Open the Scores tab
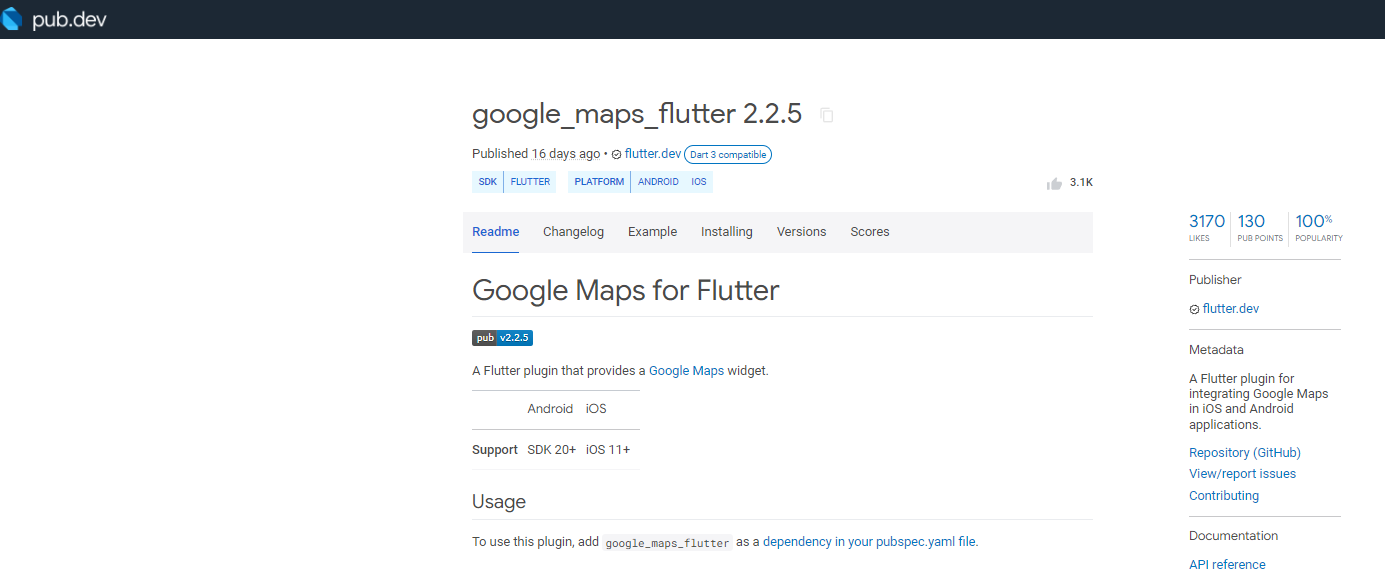Screen dimensions: 1385x569 (x=870, y=232)
